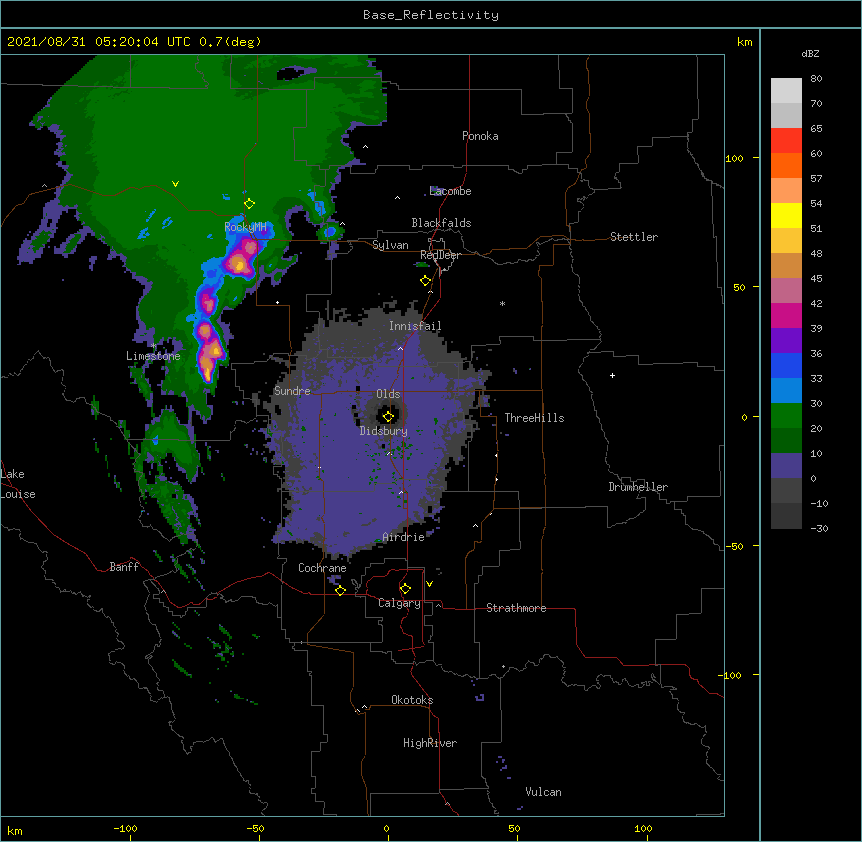
Task: Click the asterisk marker above Limestone label
Action: pyautogui.click(x=153, y=346)
